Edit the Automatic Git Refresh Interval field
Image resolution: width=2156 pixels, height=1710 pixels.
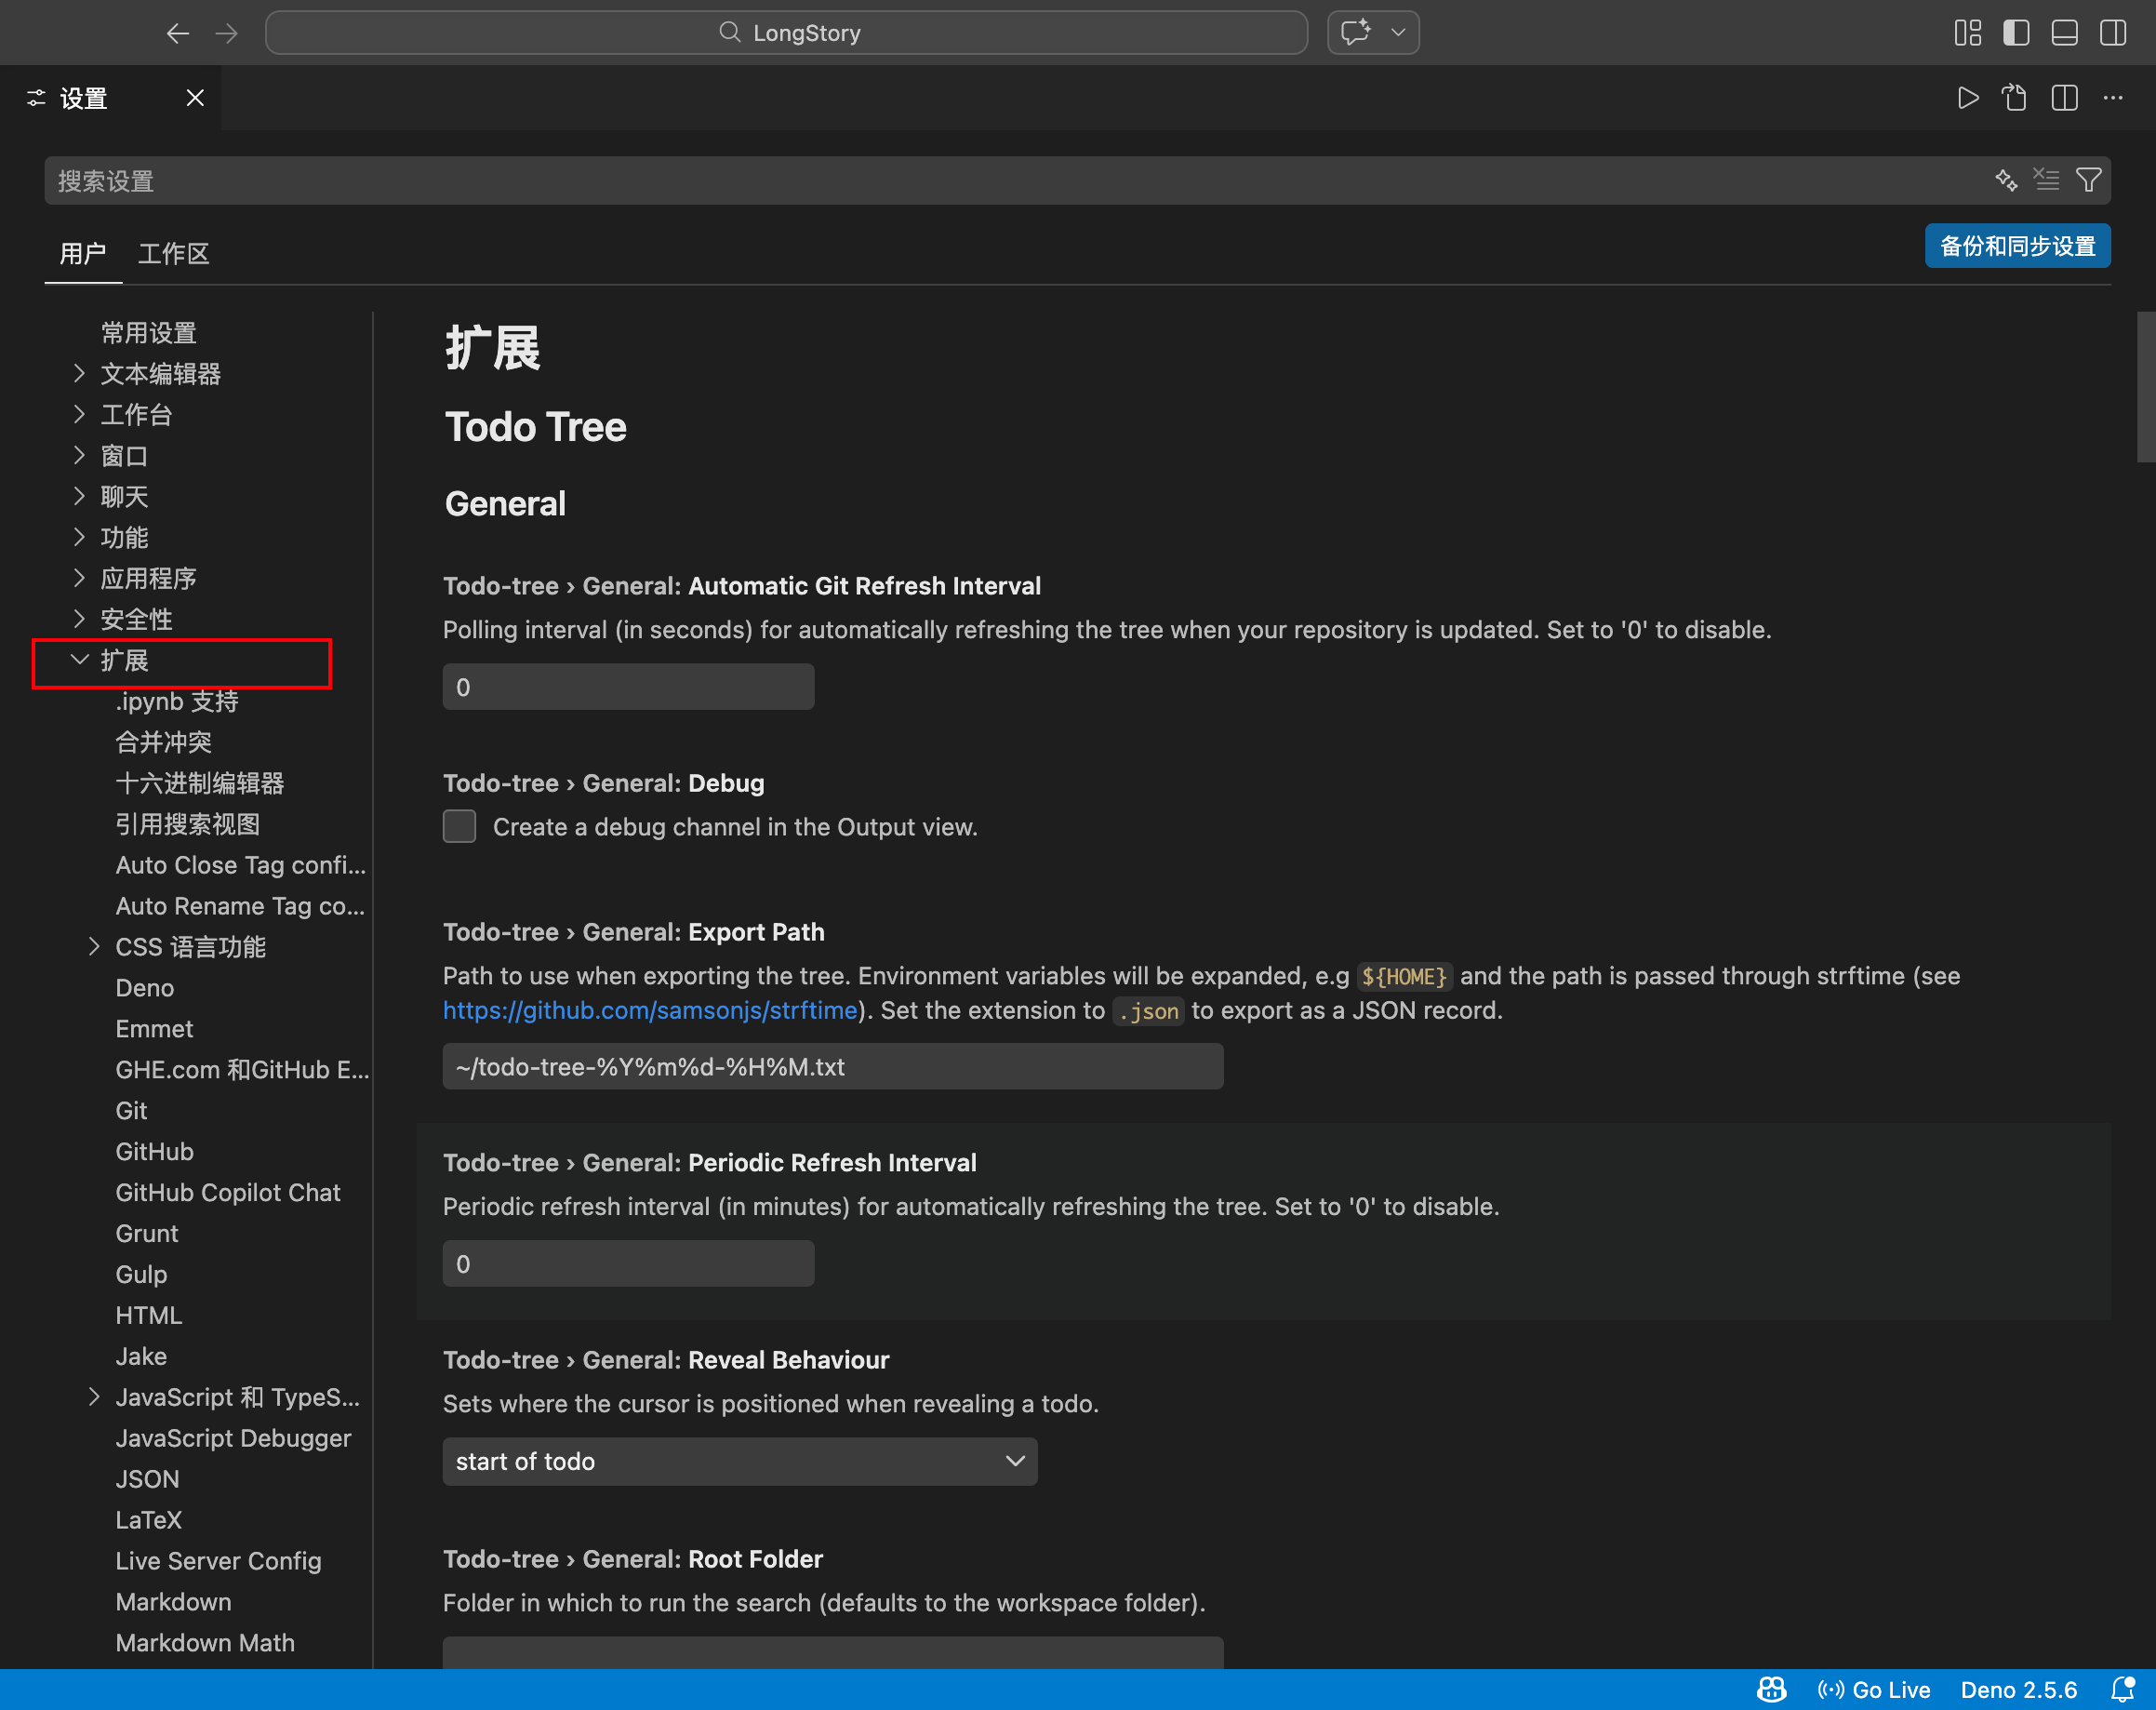click(x=628, y=687)
